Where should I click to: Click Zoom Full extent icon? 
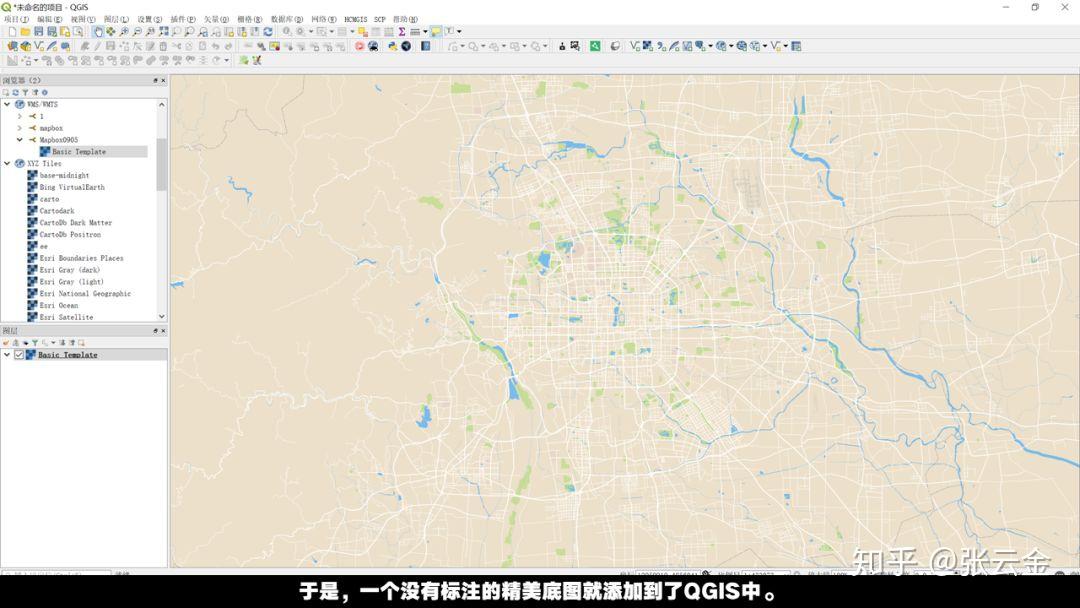tap(163, 31)
